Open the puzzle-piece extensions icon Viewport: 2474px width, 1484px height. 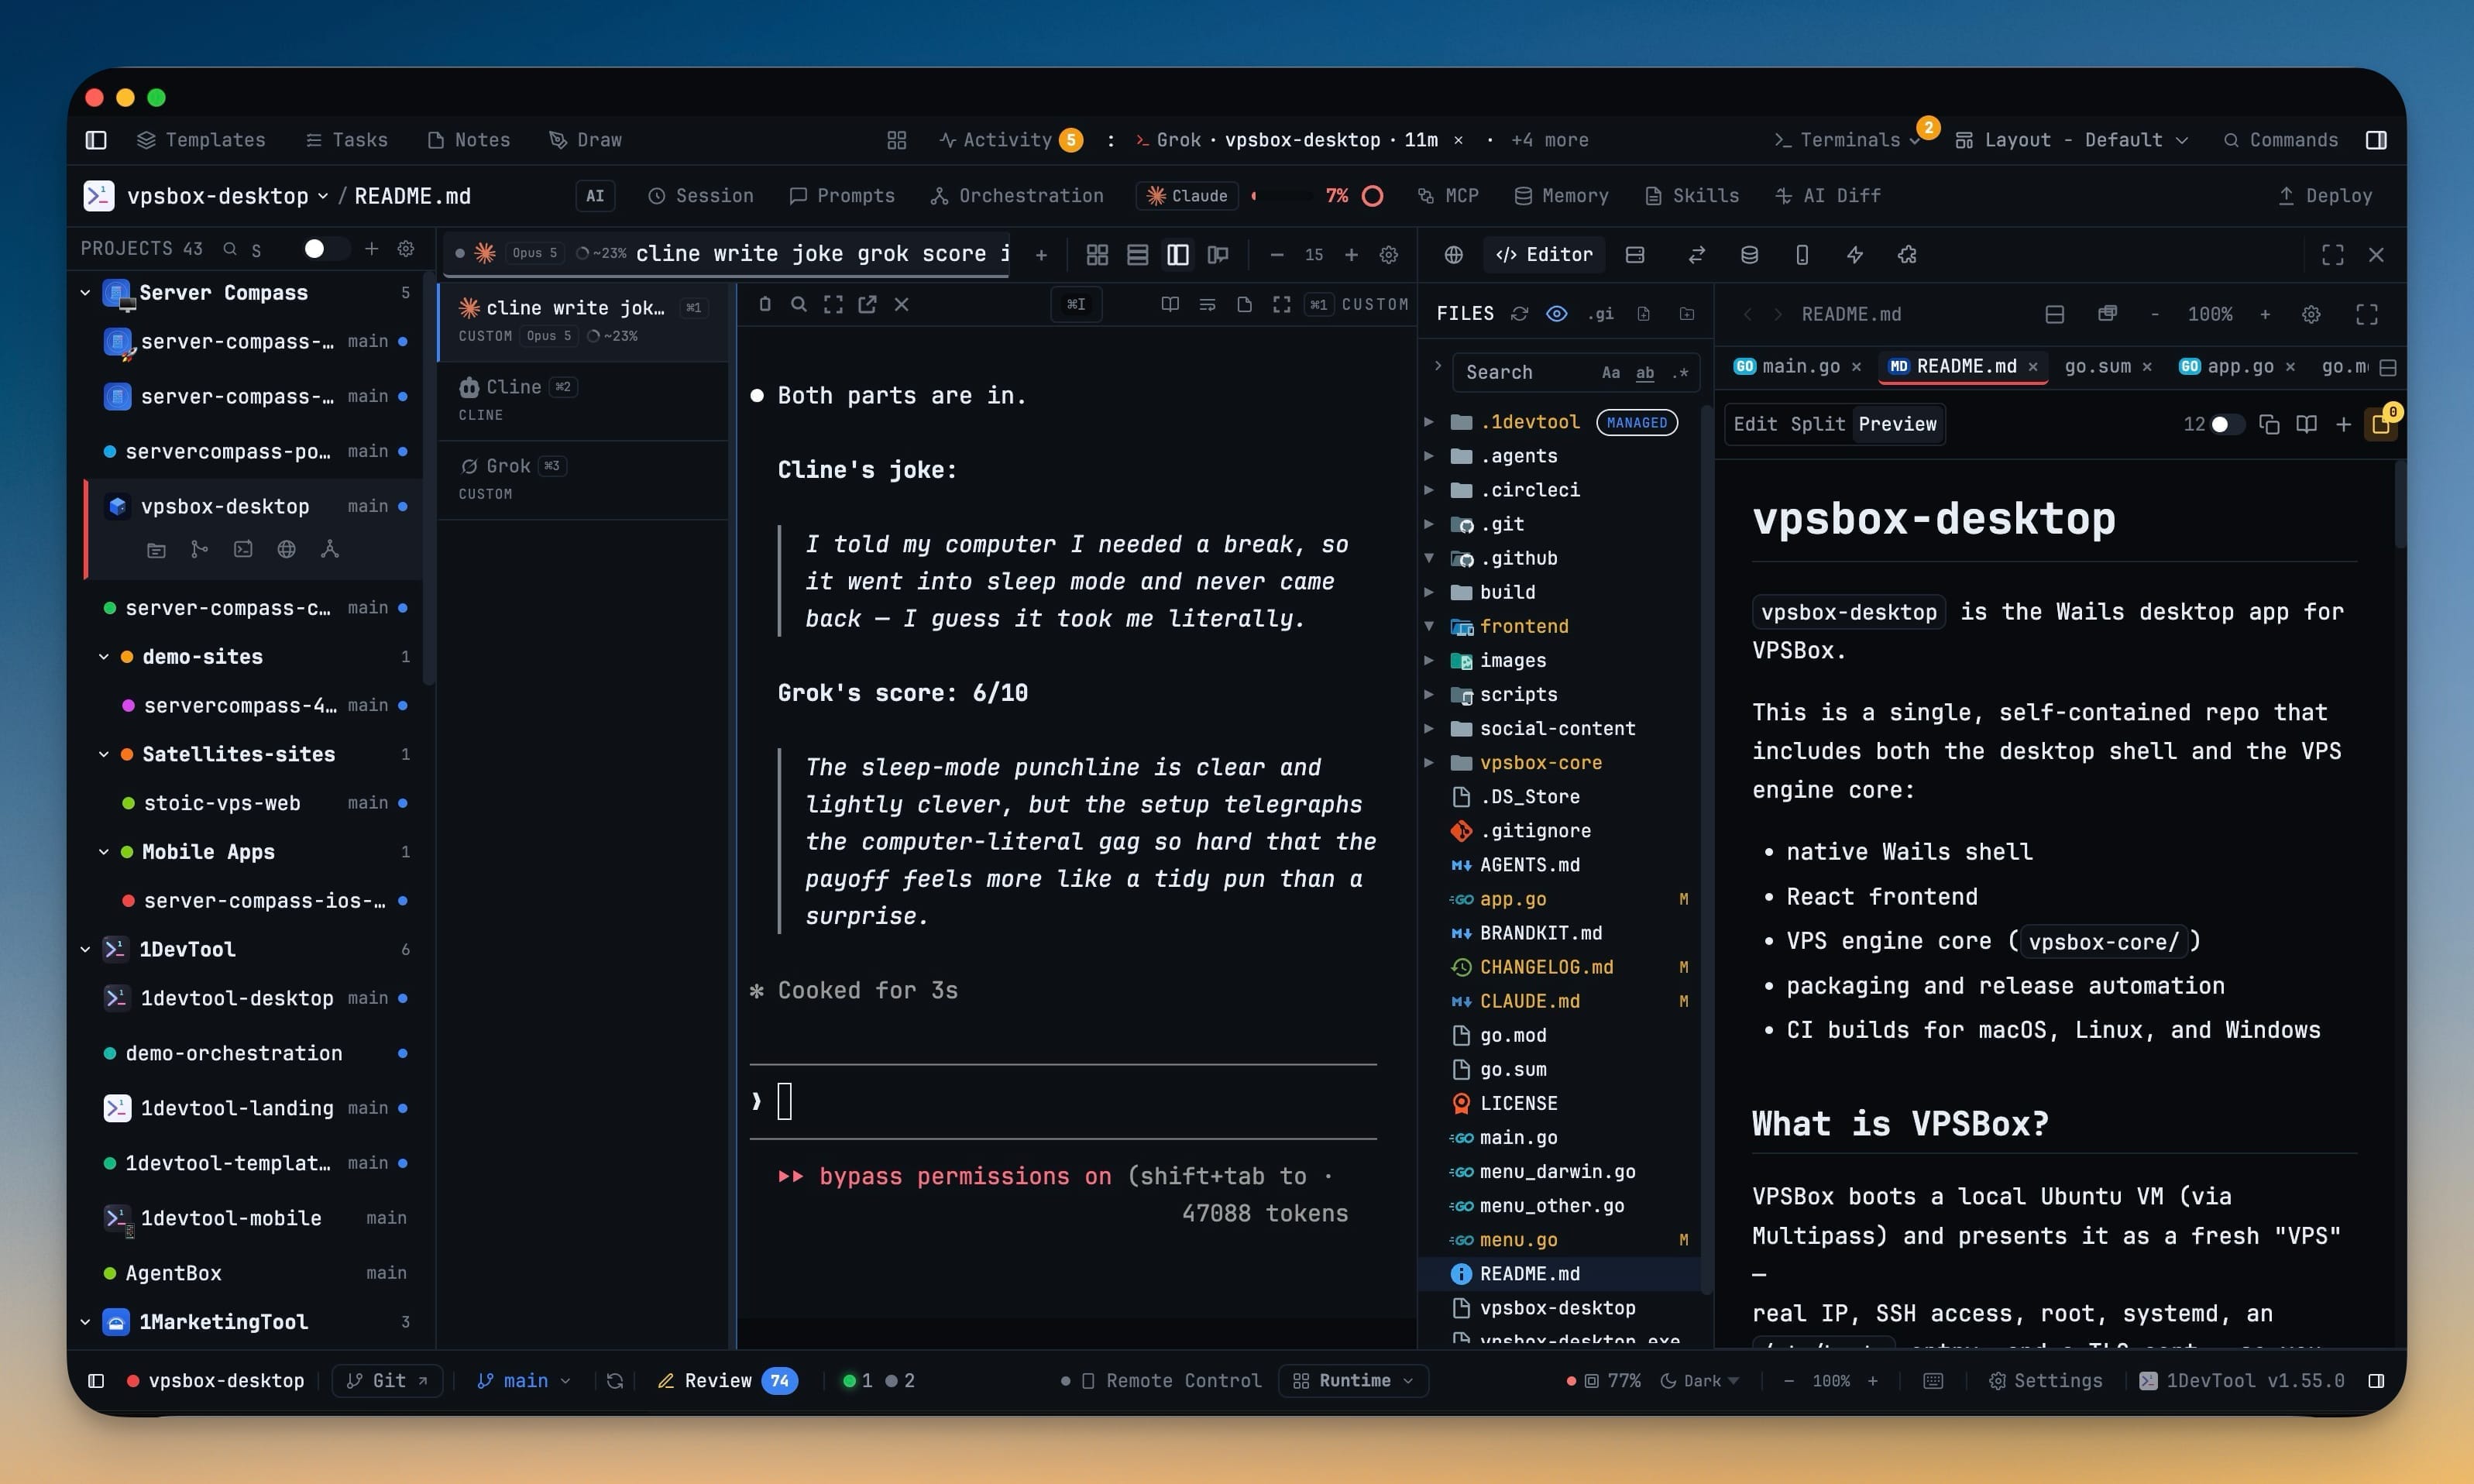(1907, 255)
